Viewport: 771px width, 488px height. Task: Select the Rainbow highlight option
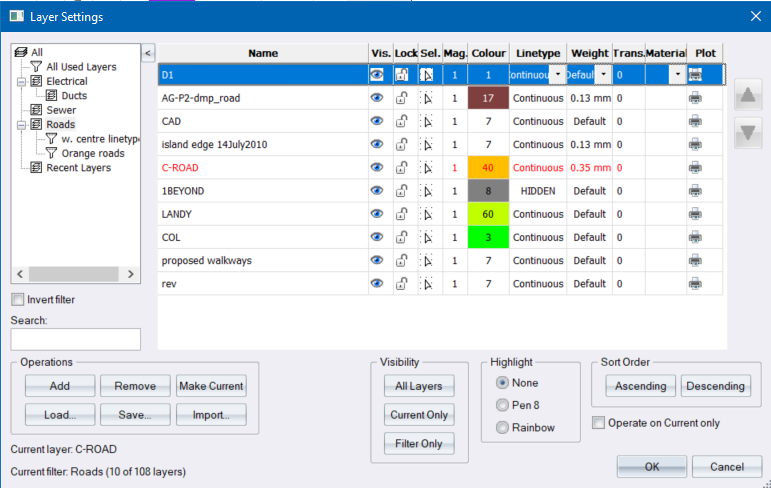pyautogui.click(x=502, y=427)
